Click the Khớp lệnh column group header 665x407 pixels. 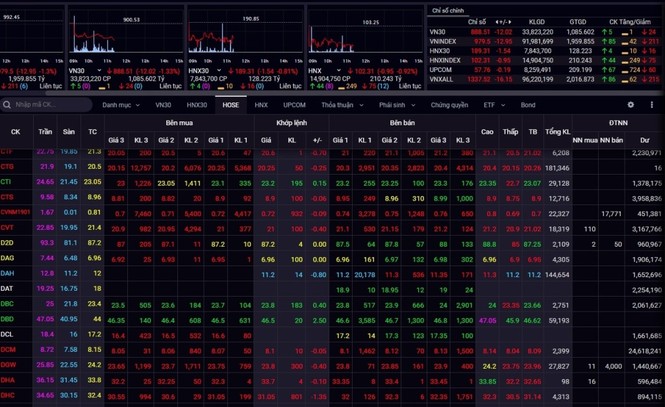click(x=291, y=123)
